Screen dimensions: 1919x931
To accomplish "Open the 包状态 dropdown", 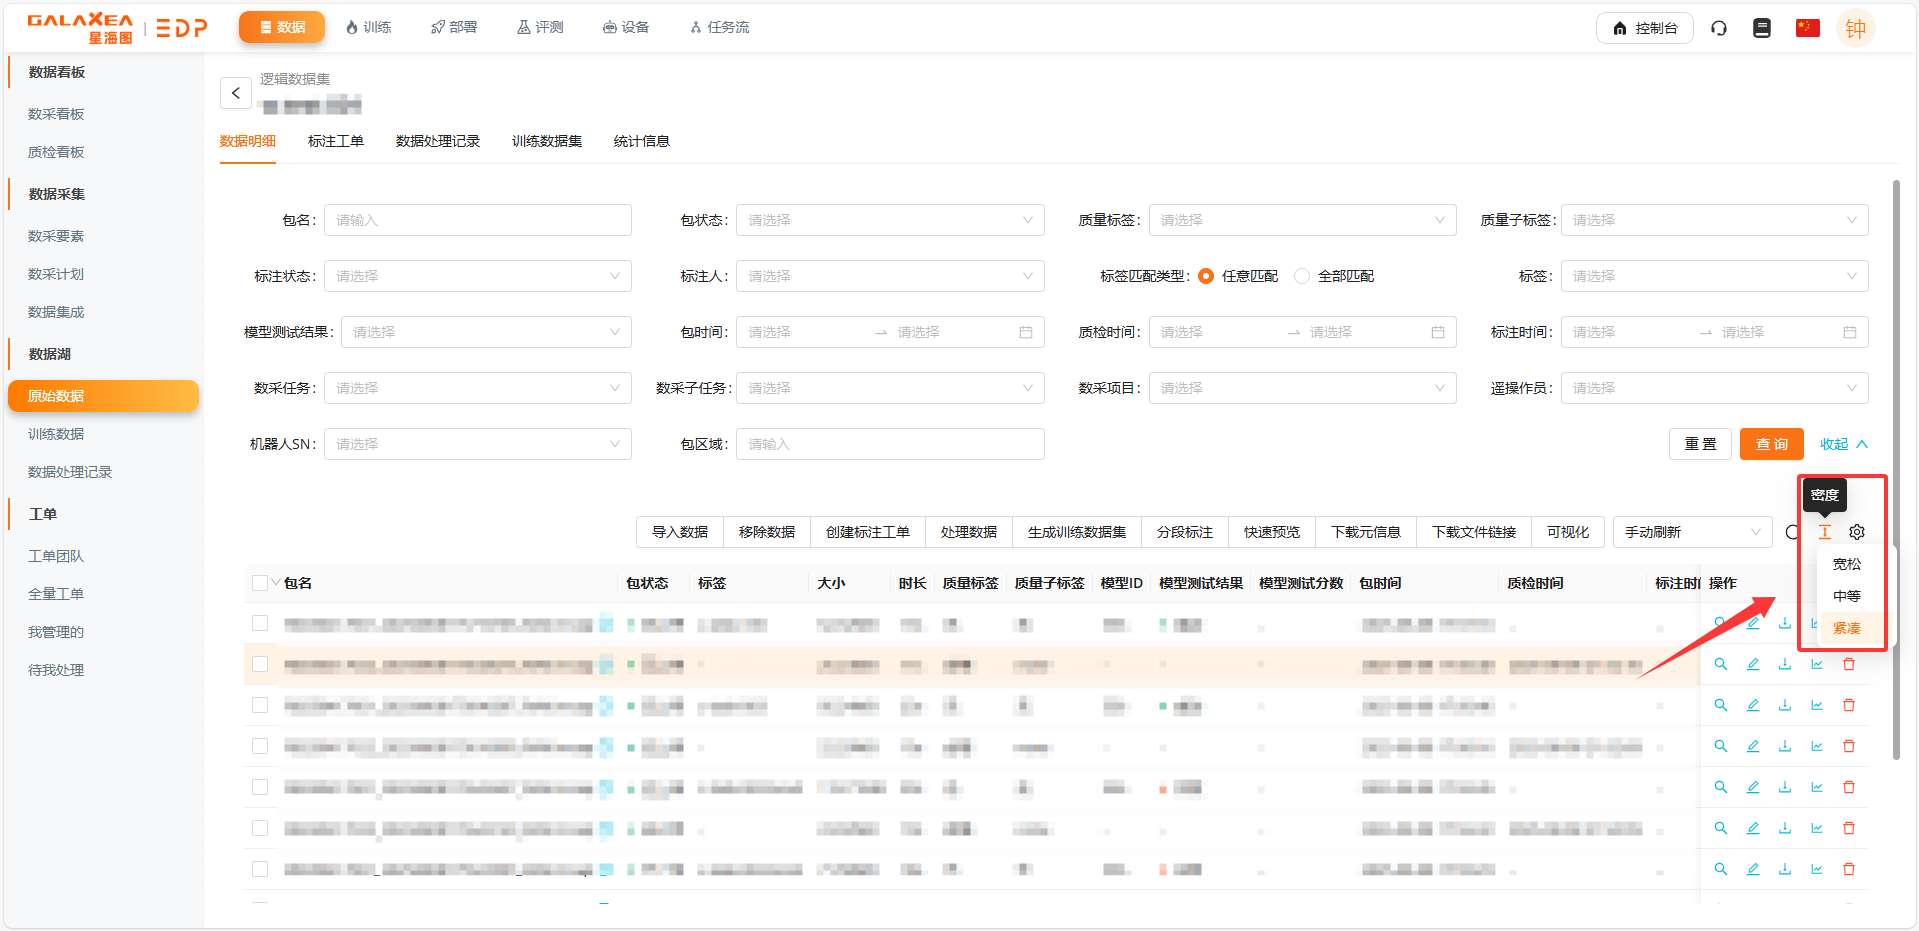I will click(x=889, y=220).
